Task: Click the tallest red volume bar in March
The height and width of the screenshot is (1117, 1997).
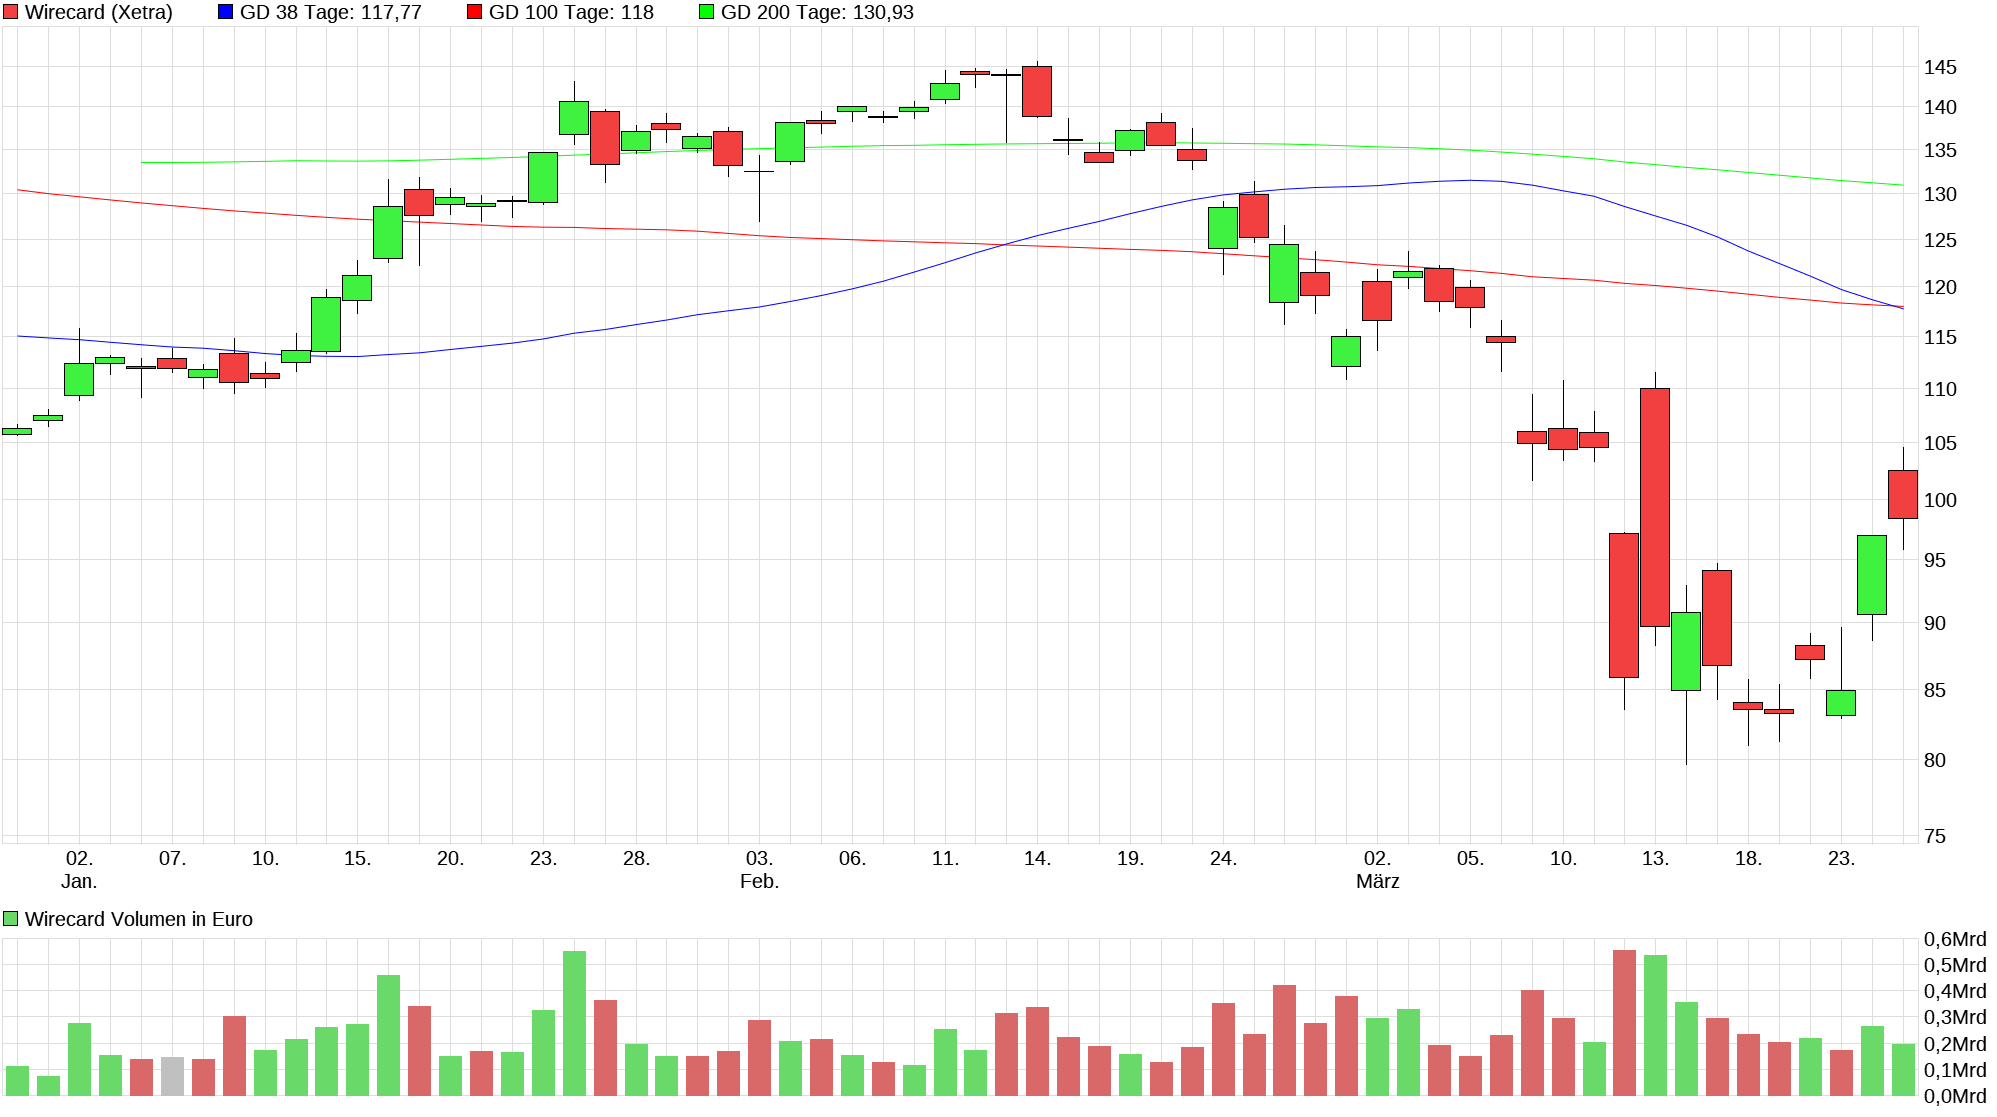Action: [1624, 1022]
